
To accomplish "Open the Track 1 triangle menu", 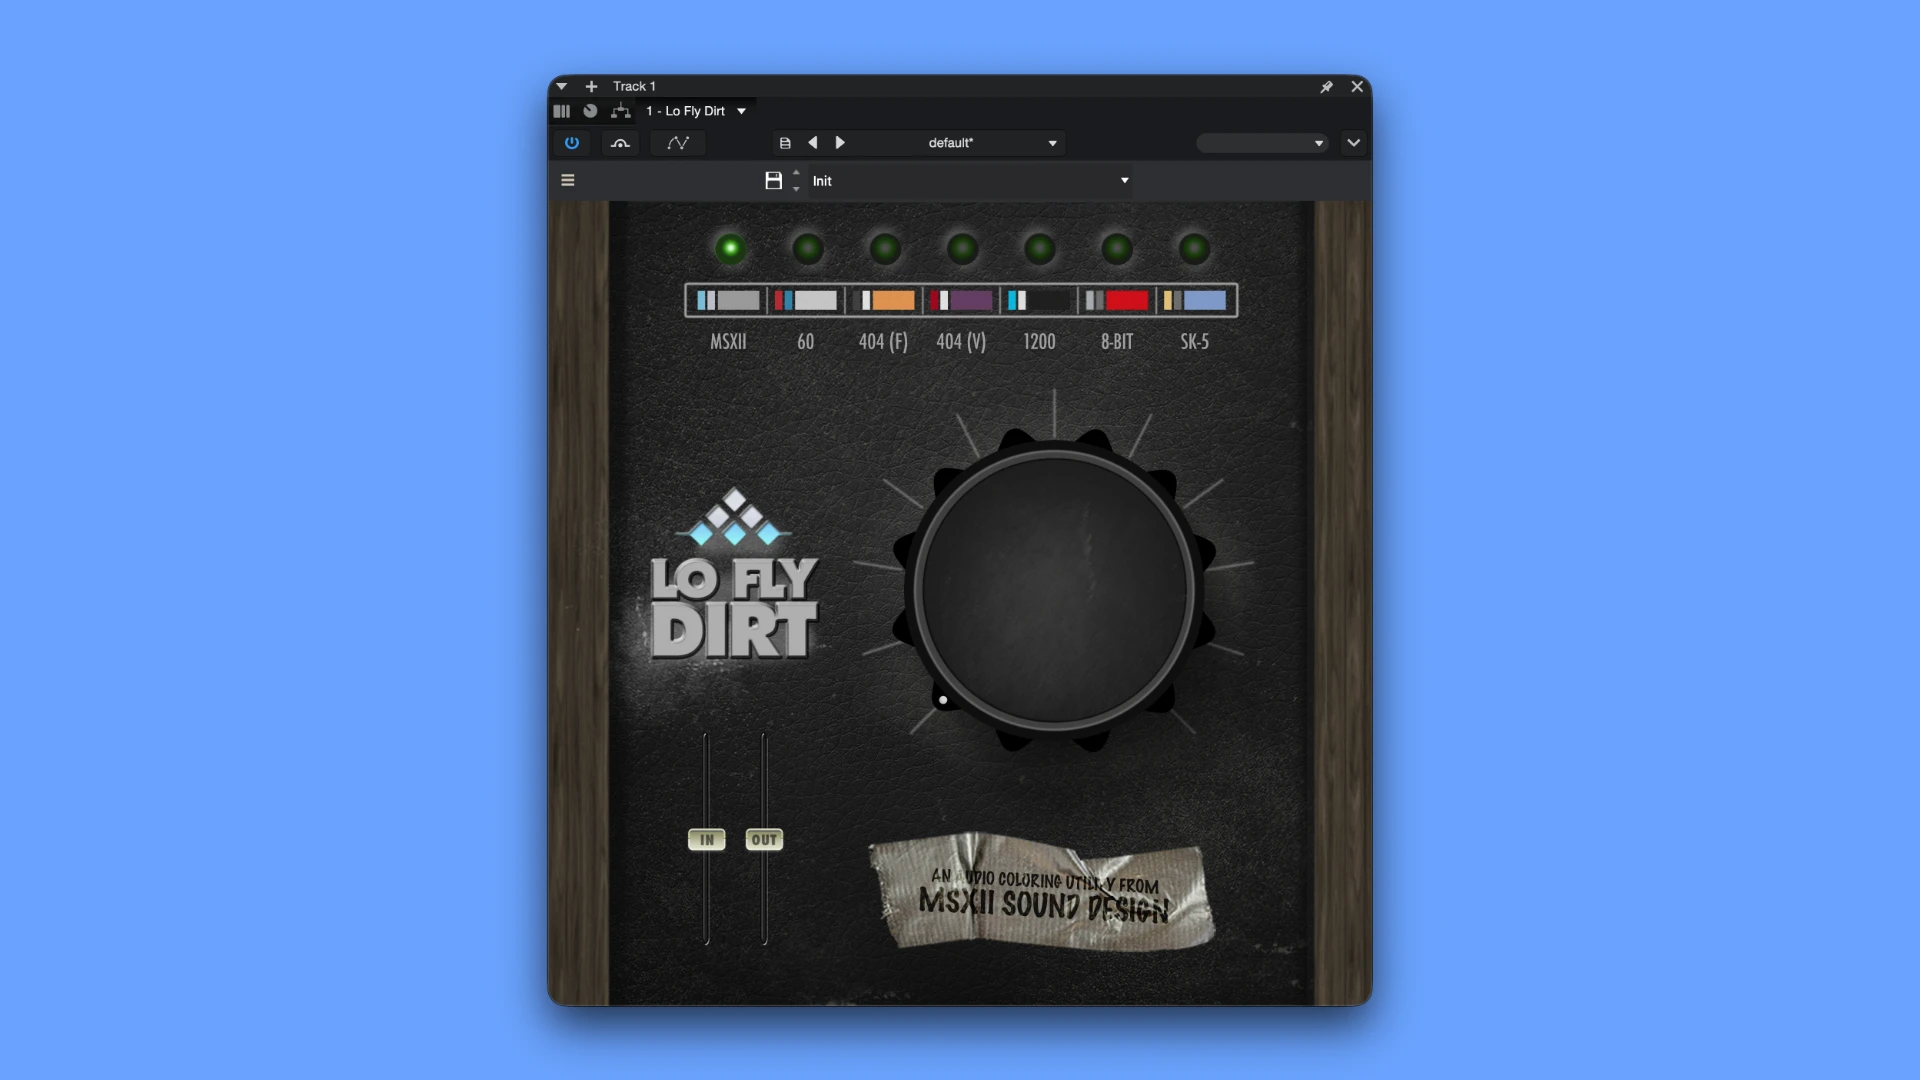I will [x=562, y=87].
